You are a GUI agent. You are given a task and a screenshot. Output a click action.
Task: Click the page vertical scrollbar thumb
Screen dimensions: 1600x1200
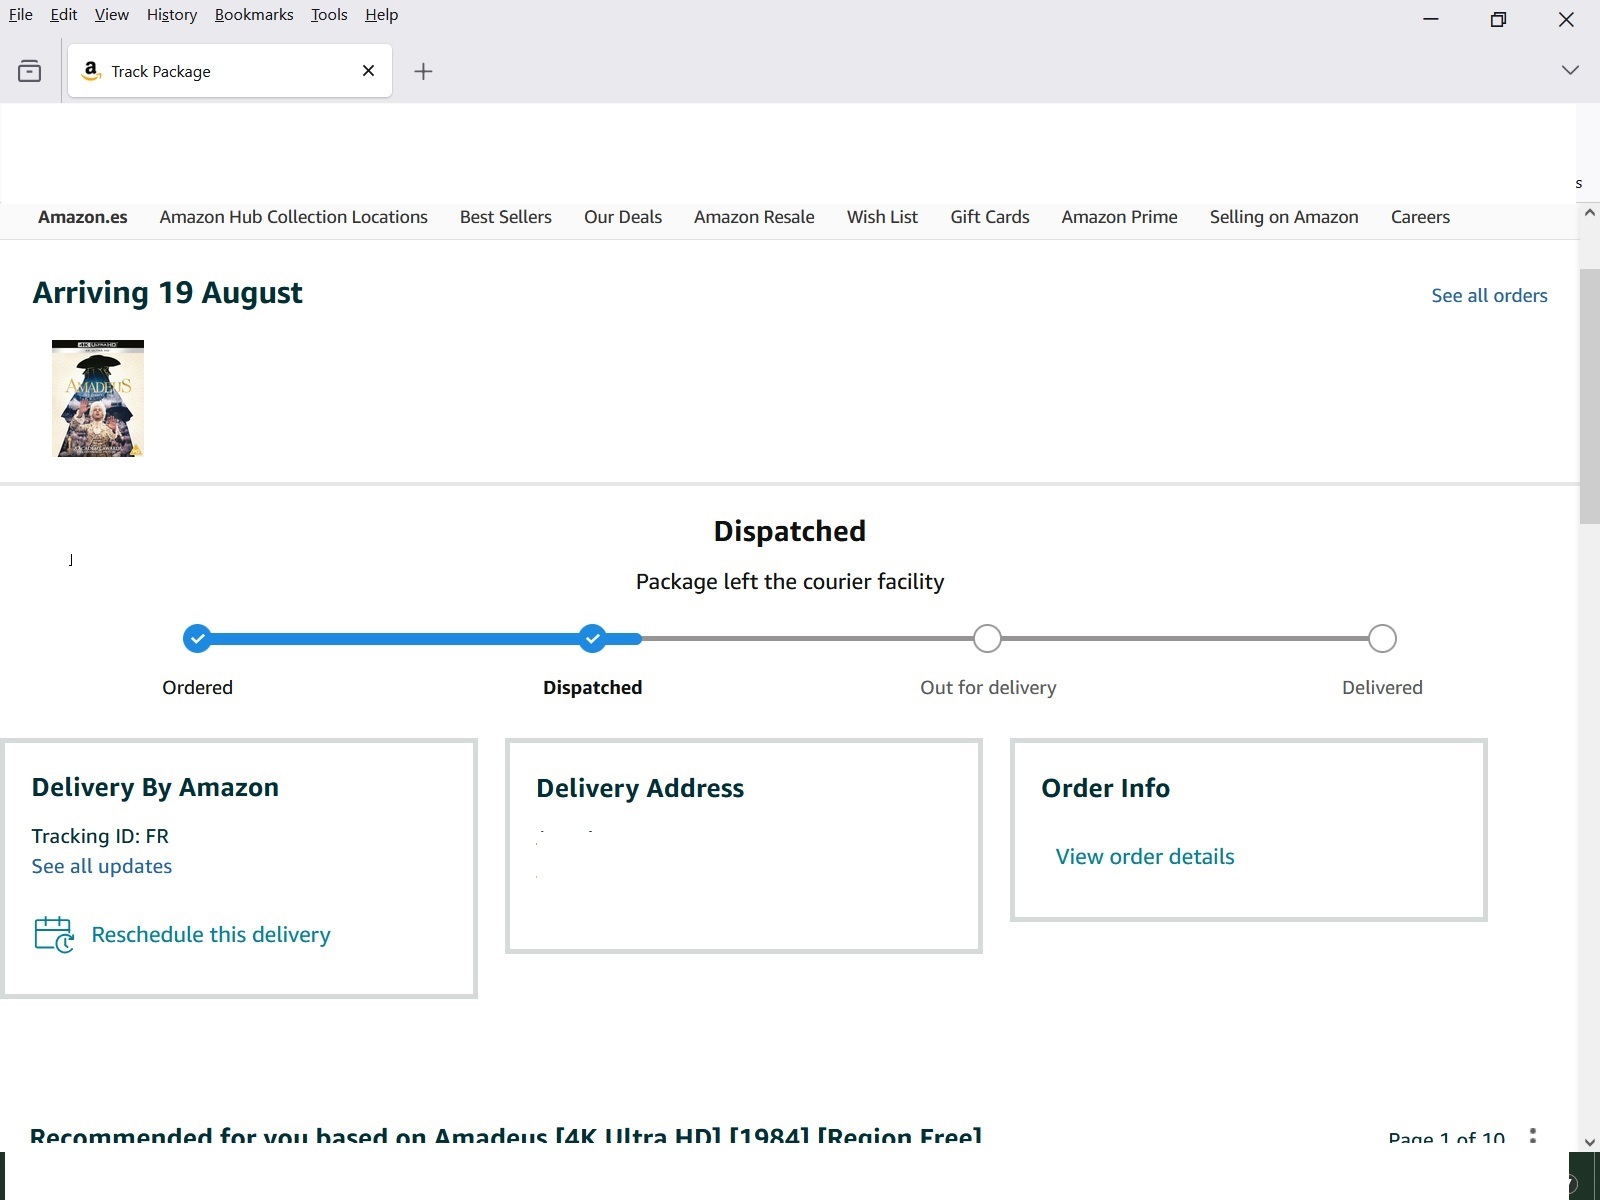[1589, 396]
